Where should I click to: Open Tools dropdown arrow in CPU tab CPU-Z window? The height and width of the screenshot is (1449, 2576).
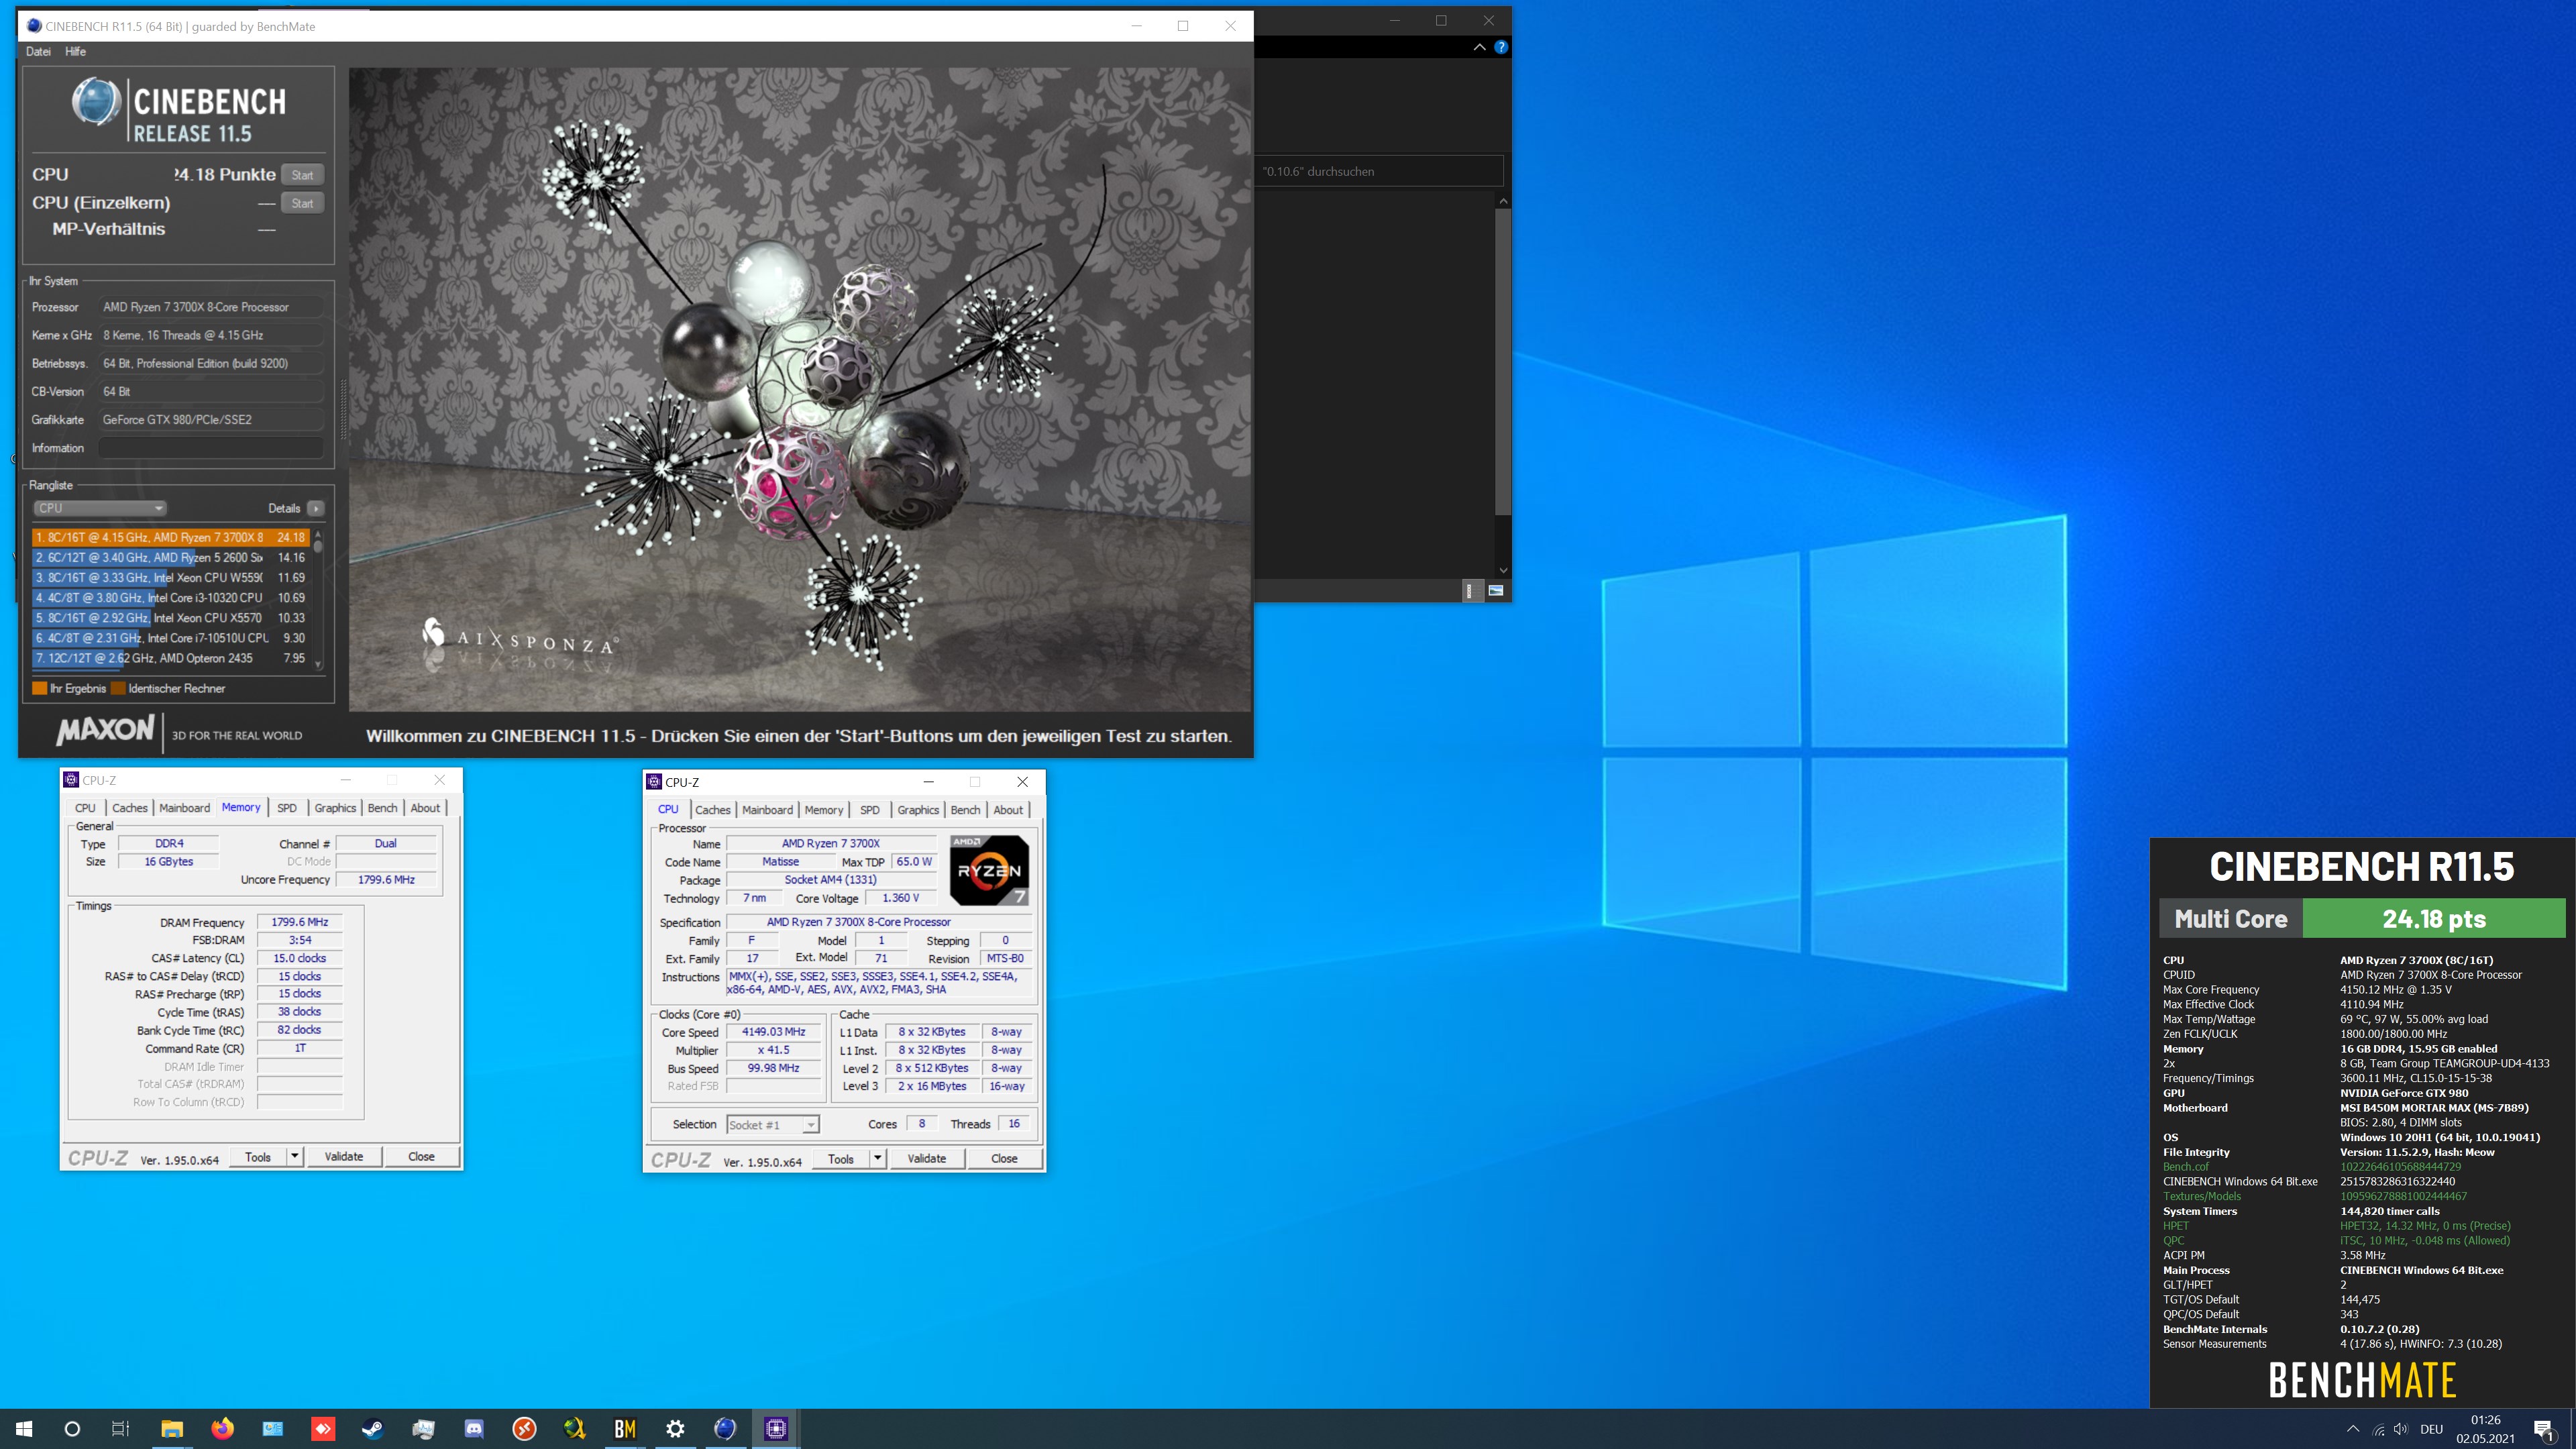pos(877,1159)
